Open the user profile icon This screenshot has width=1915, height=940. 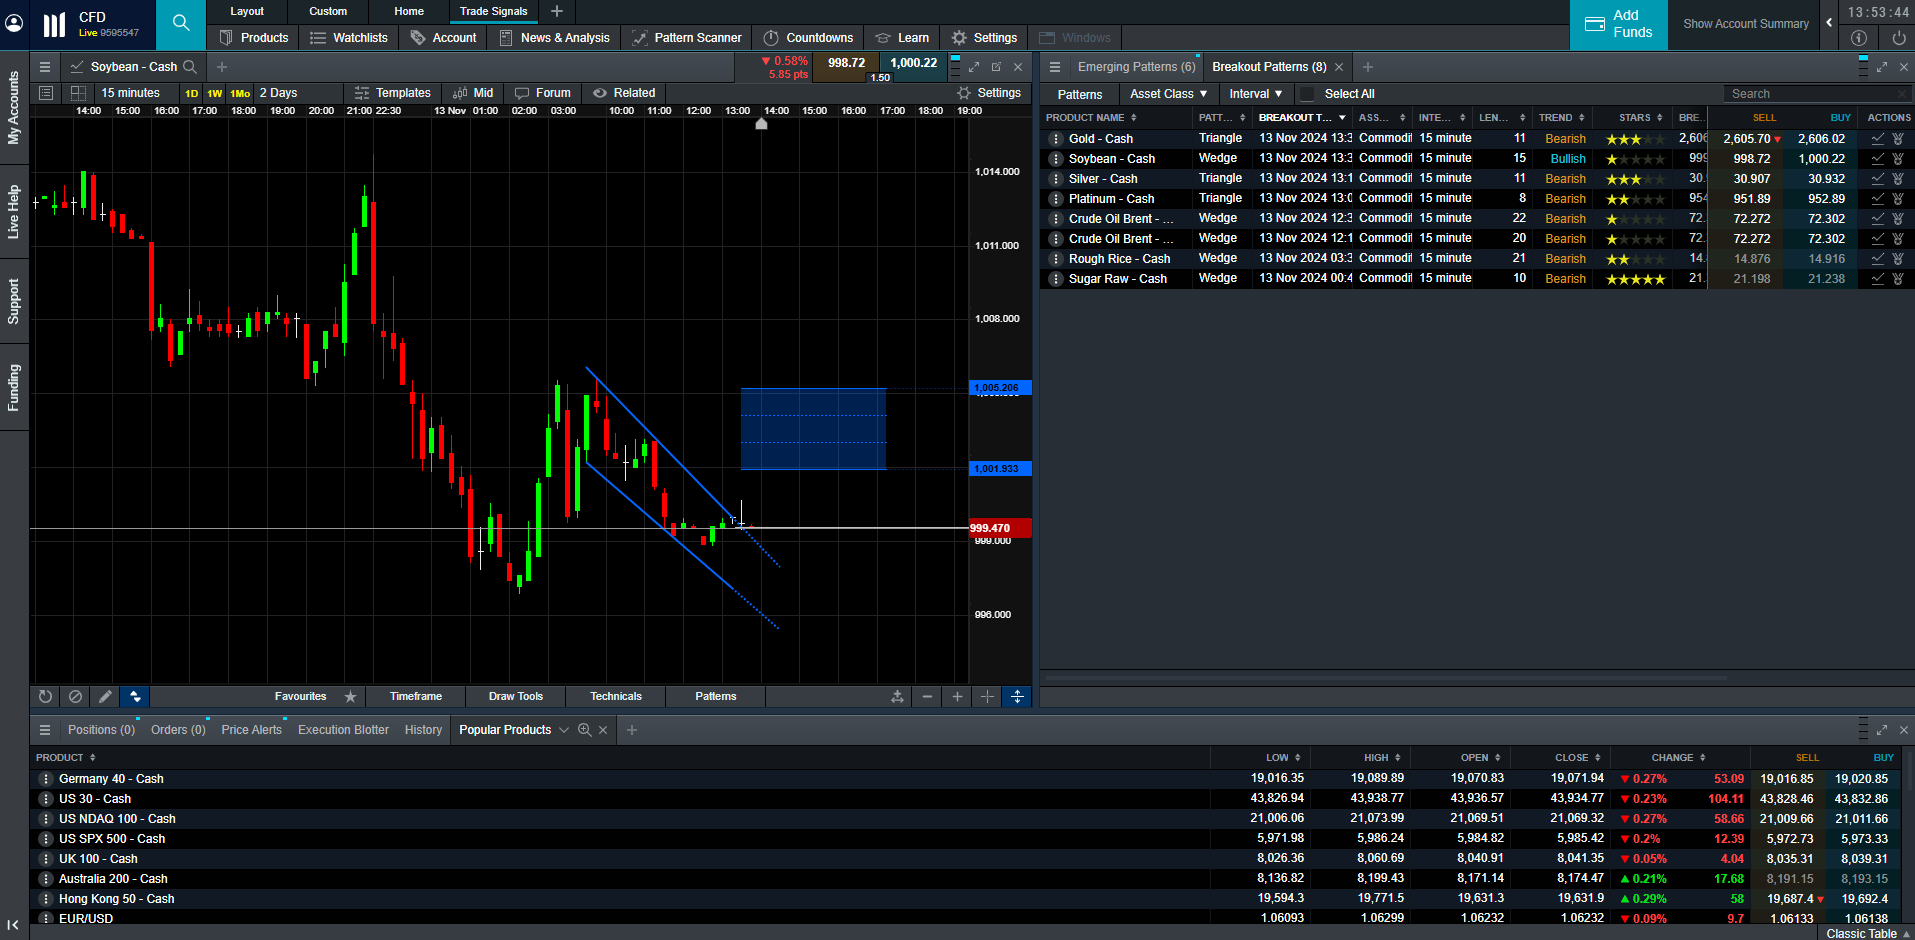(14, 22)
